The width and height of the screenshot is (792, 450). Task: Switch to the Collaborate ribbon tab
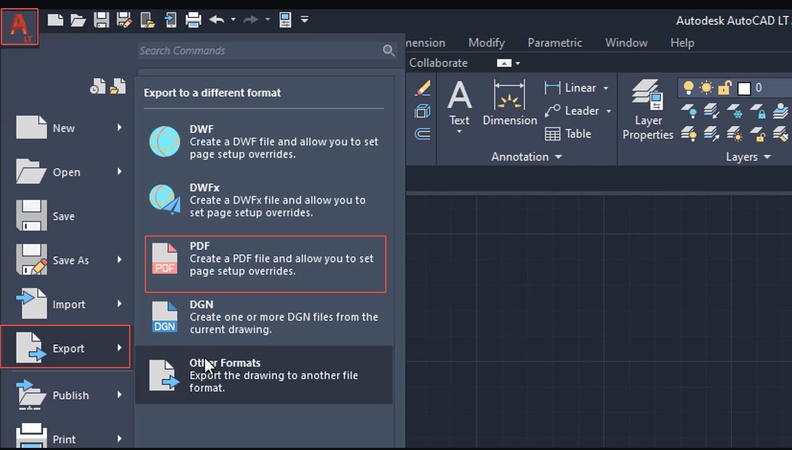pyautogui.click(x=438, y=63)
